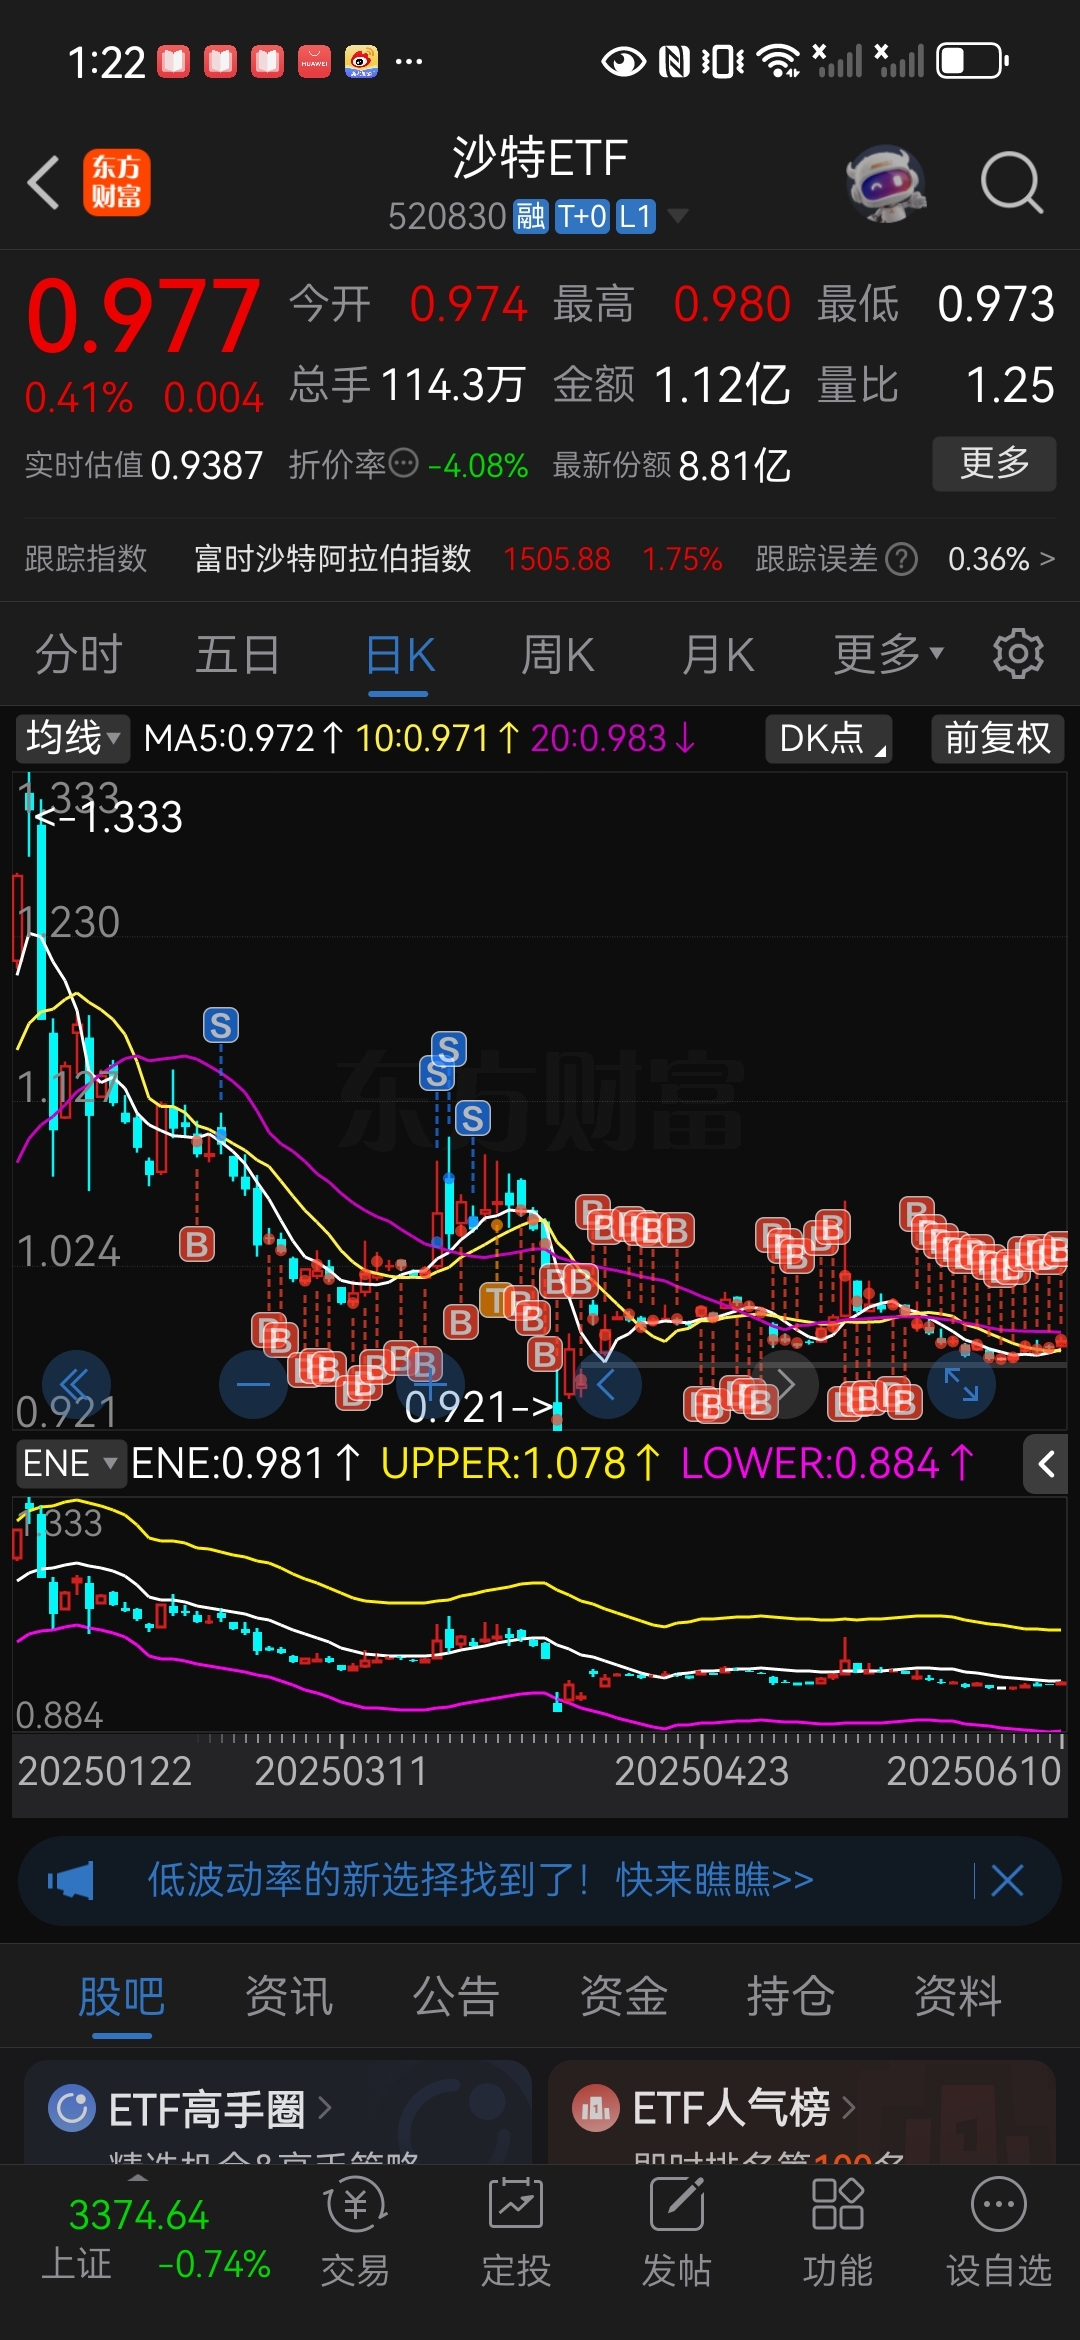The height and width of the screenshot is (2340, 1080).
Task: Tap the search magnifier icon
Action: click(x=1012, y=183)
